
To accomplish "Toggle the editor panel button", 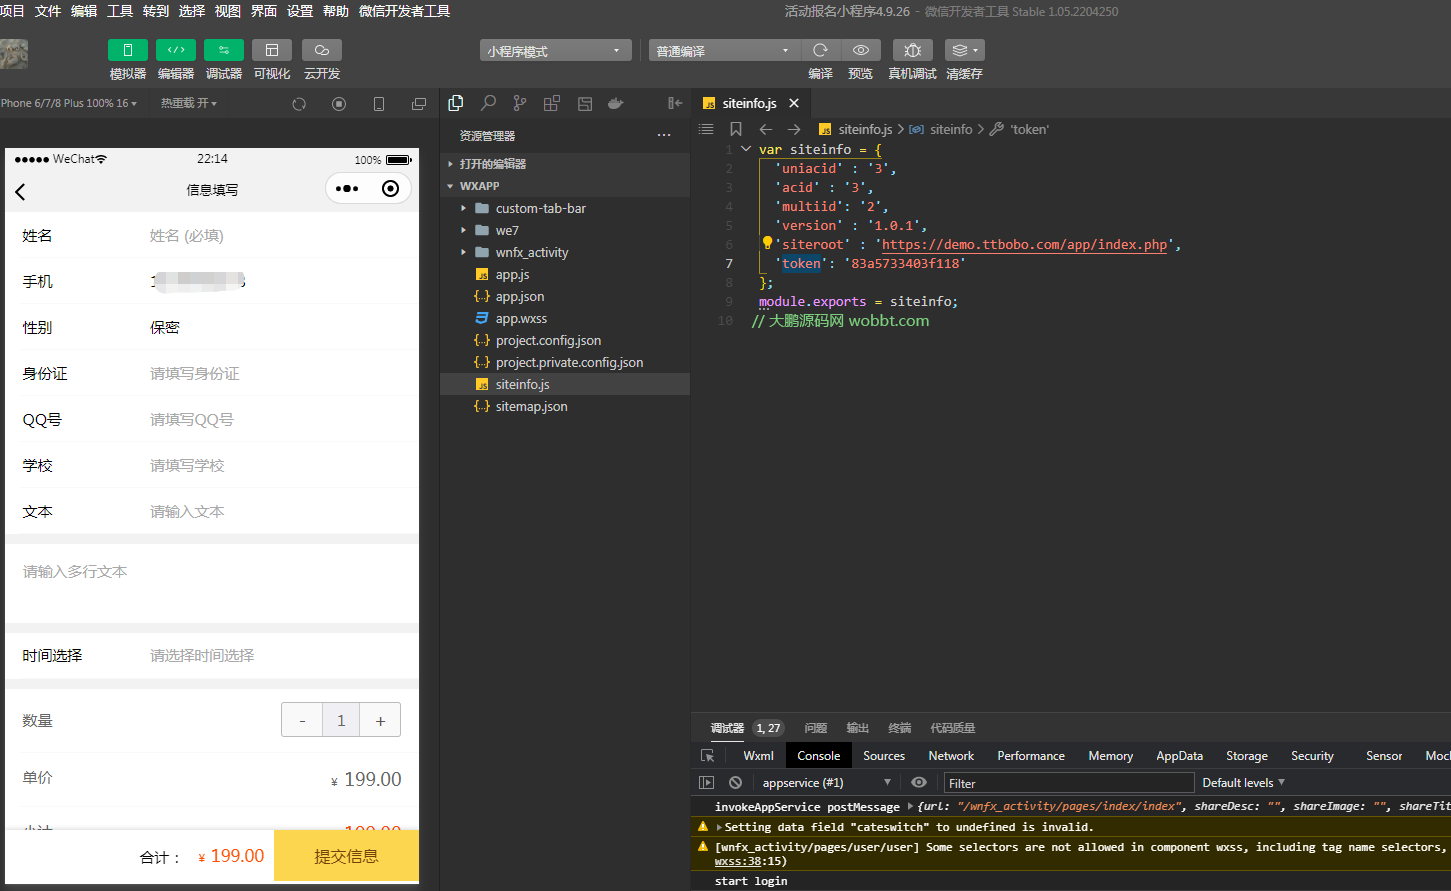I will click(175, 50).
